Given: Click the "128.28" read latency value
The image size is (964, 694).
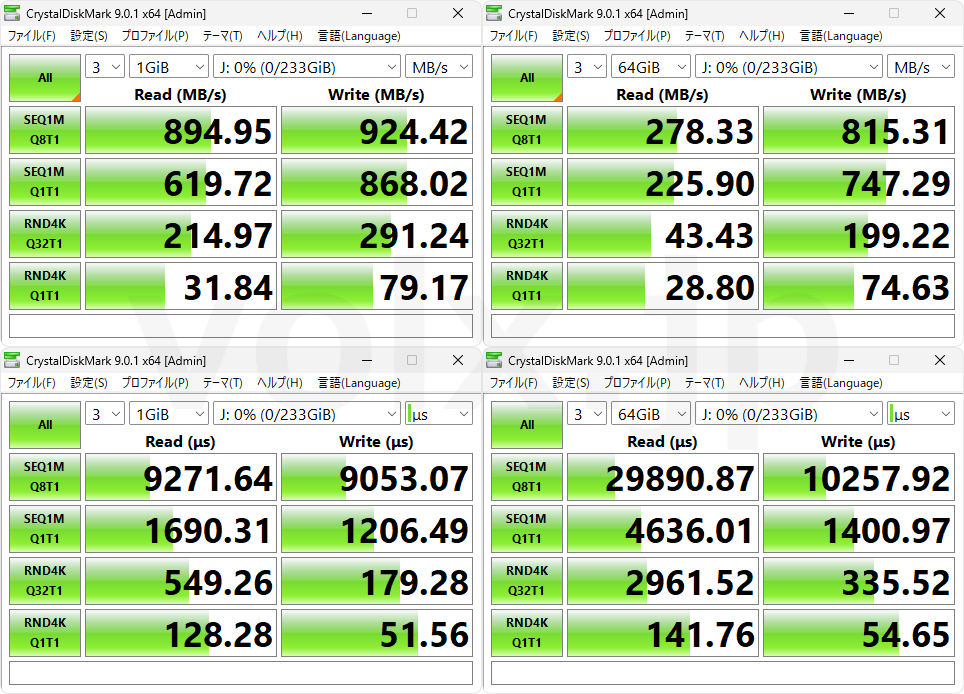Looking at the screenshot, I should click(181, 633).
